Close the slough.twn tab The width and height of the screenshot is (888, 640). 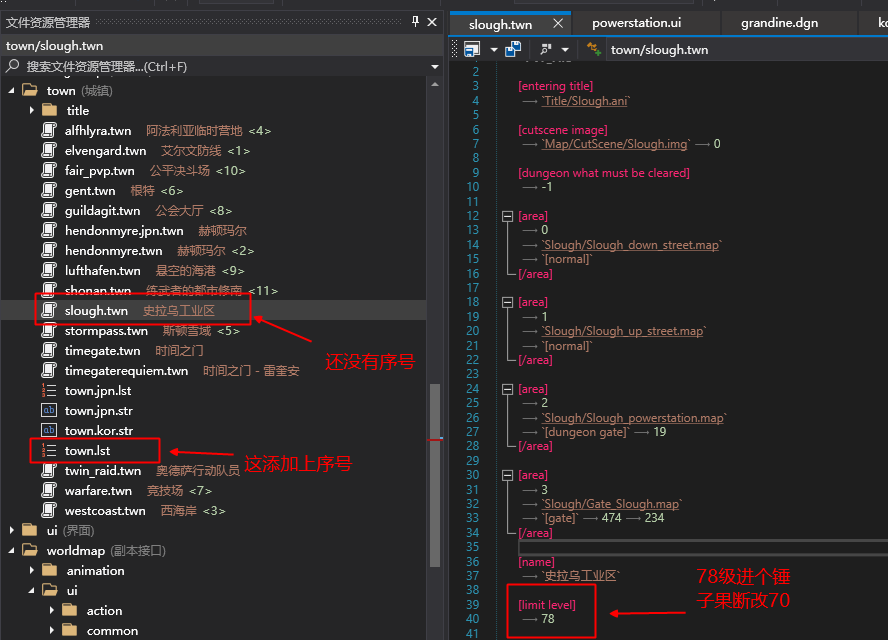(558, 23)
